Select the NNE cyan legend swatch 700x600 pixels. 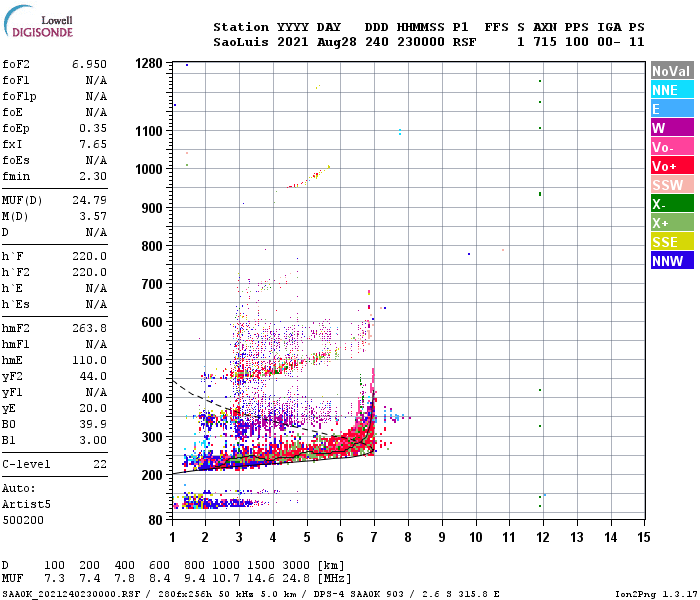(672, 90)
